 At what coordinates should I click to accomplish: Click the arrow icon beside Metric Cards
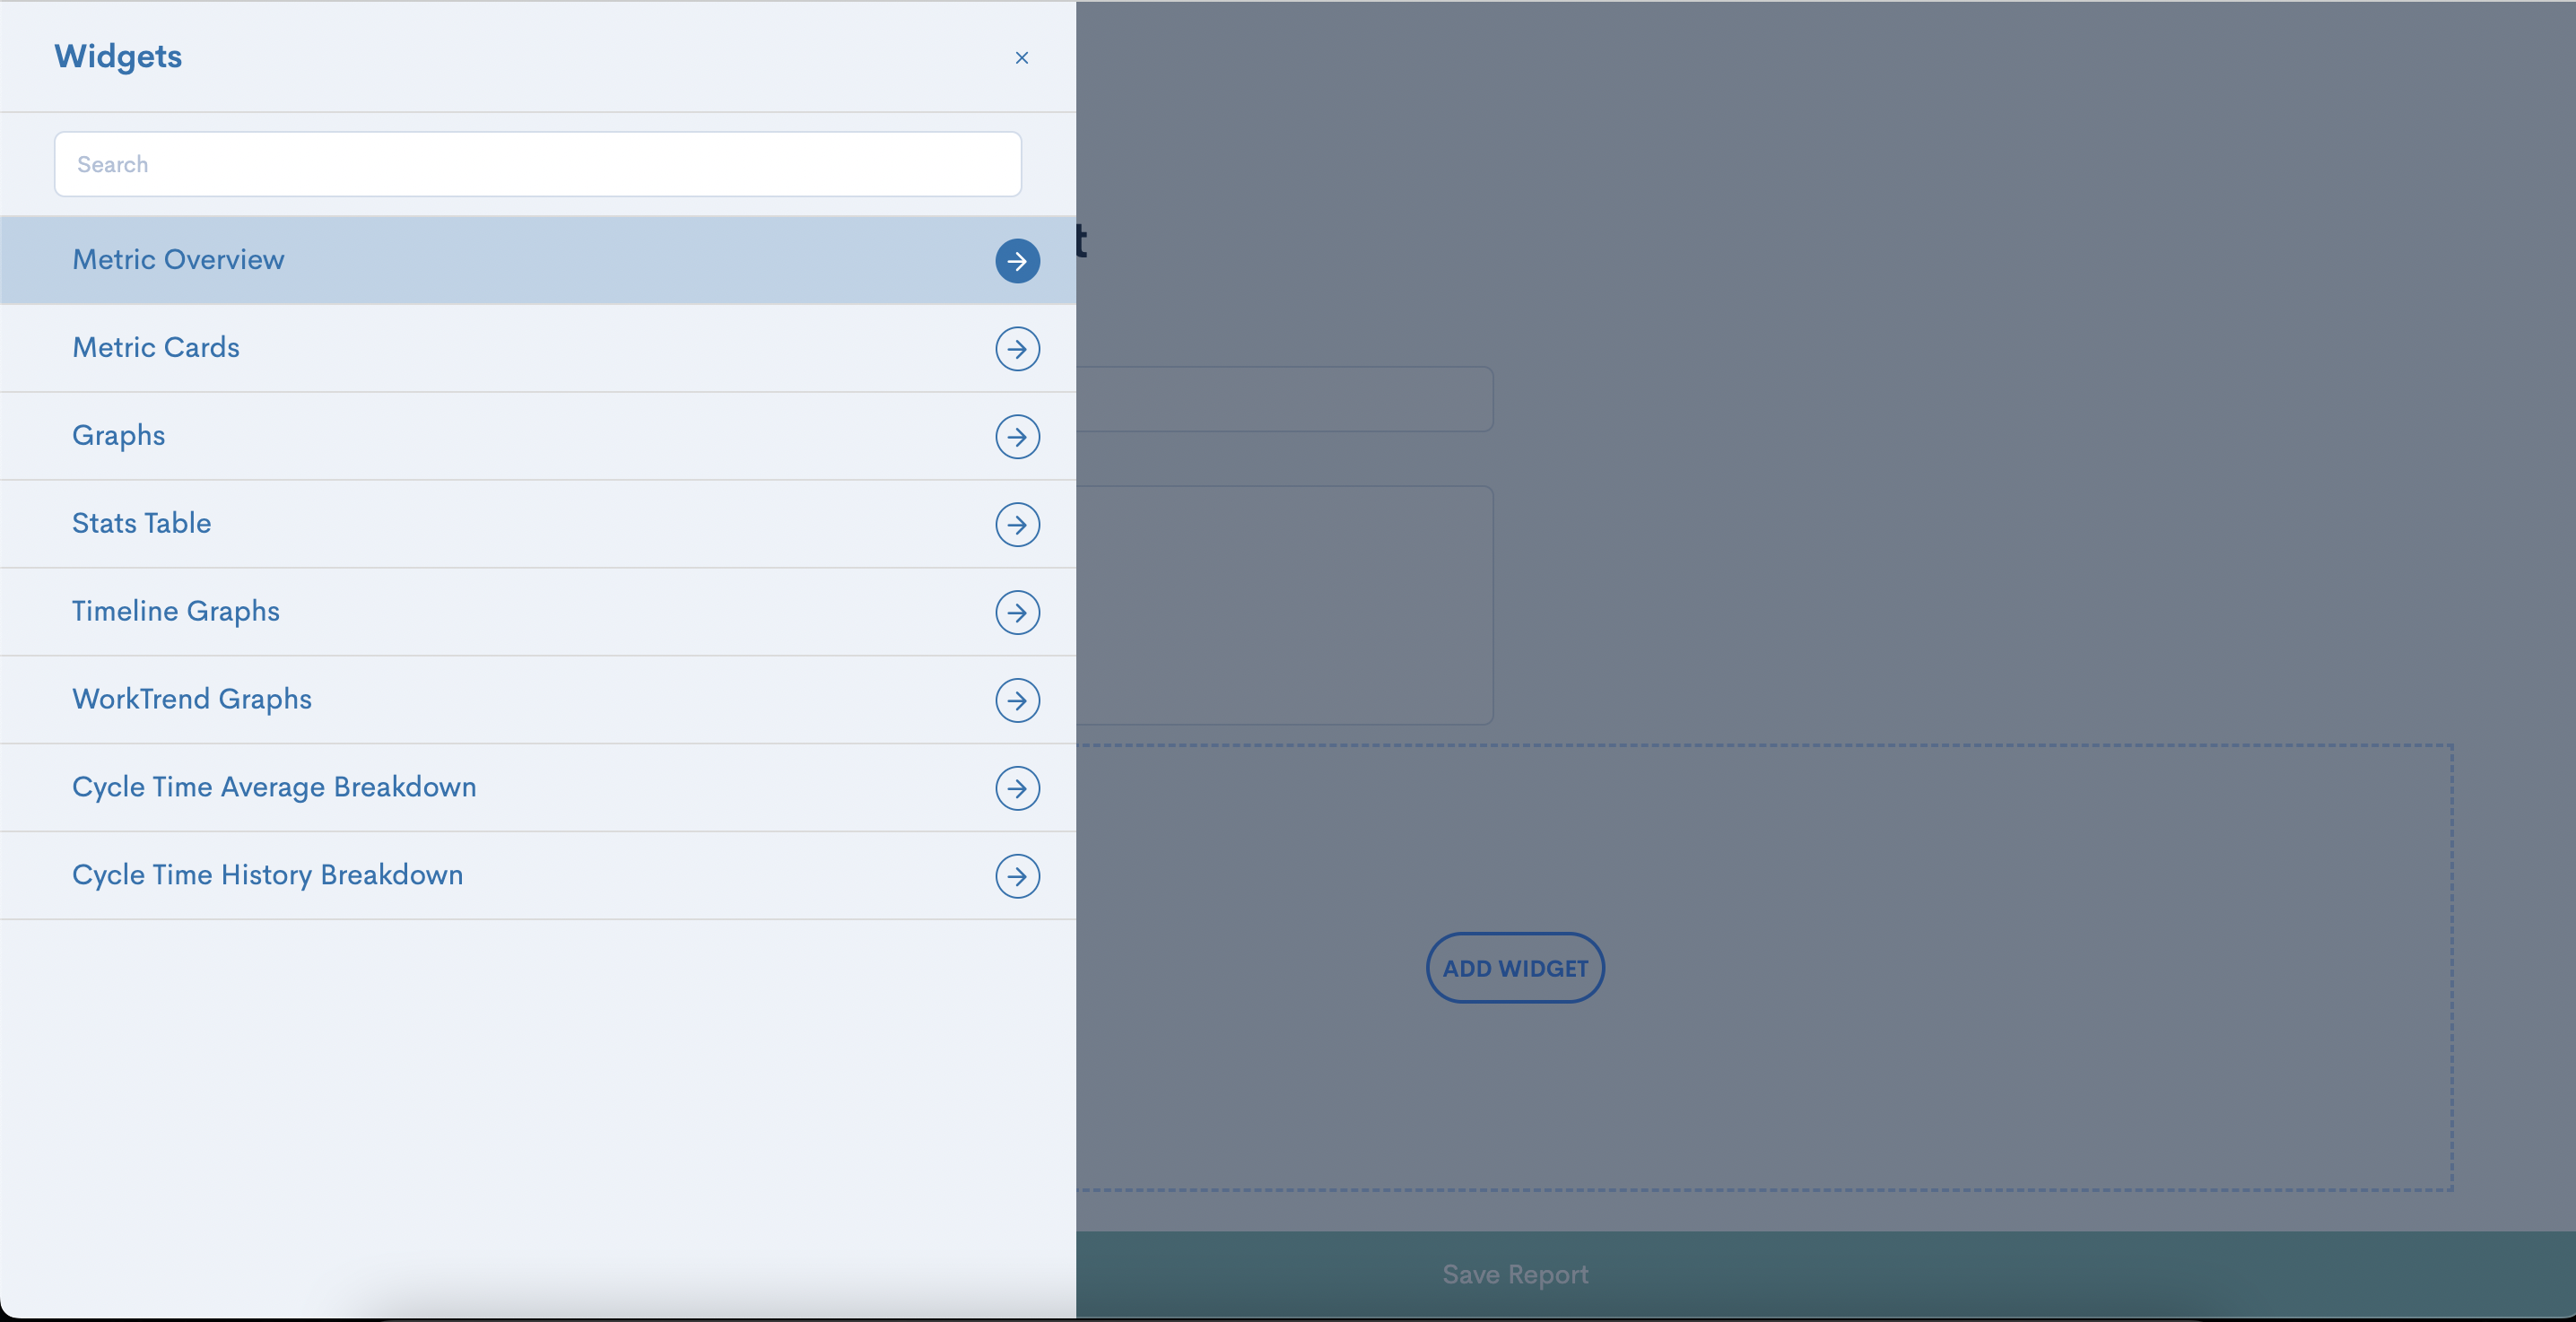[1017, 349]
